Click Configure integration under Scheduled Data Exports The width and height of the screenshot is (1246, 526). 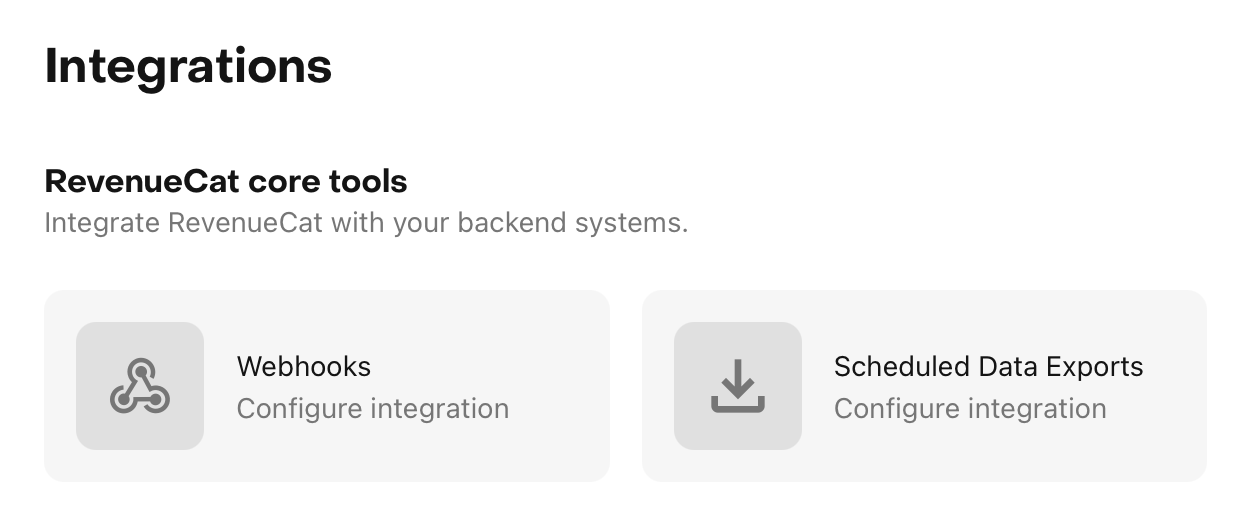pos(970,409)
